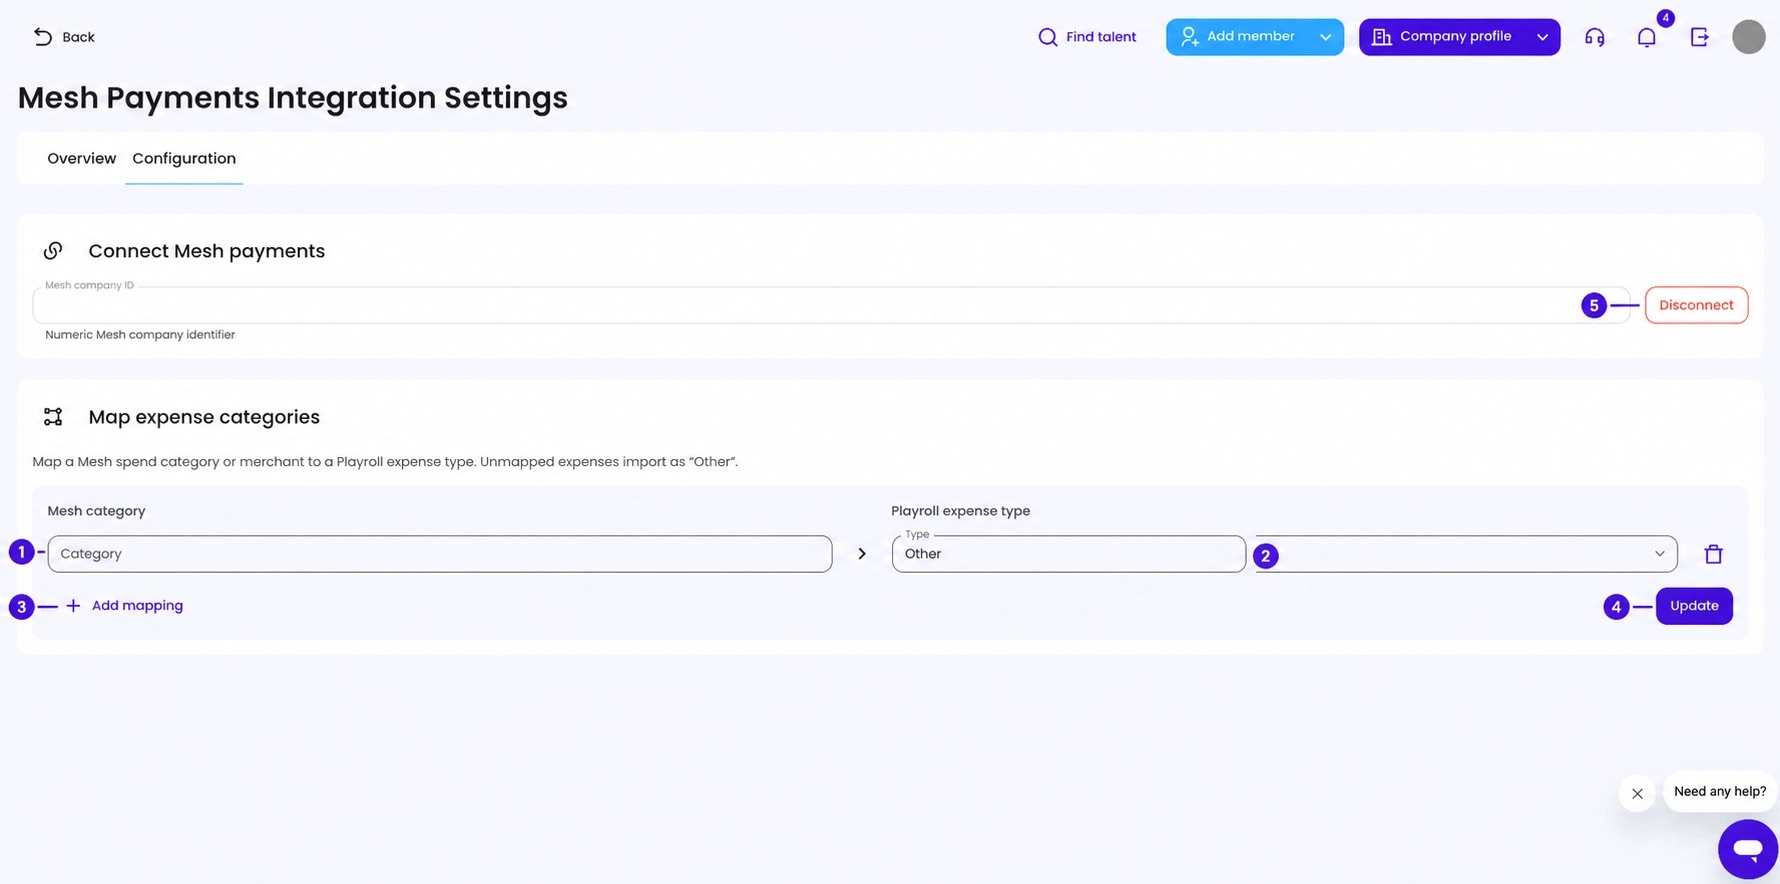This screenshot has width=1780, height=884.
Task: Click the mapping icon beside Map expense categories
Action: pyautogui.click(x=53, y=416)
